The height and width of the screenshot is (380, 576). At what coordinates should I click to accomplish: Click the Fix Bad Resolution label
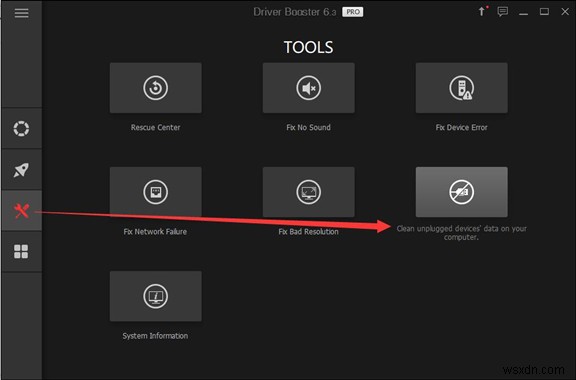309,232
